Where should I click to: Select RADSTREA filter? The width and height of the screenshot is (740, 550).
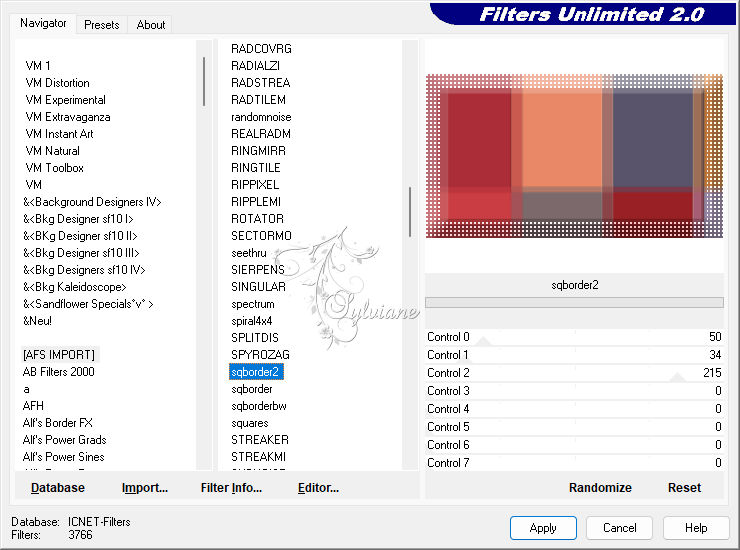[261, 83]
